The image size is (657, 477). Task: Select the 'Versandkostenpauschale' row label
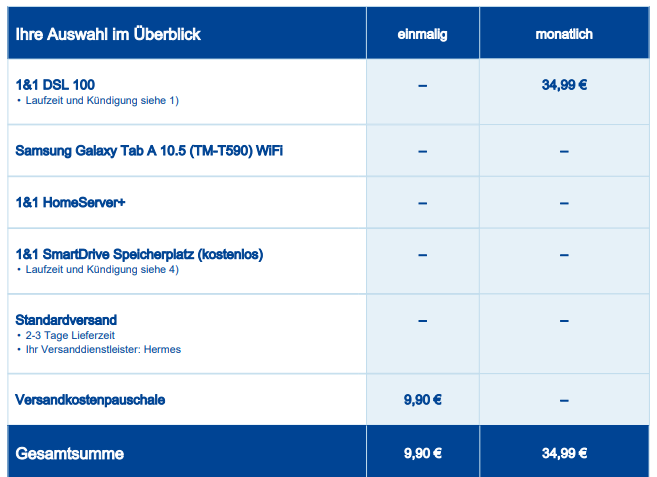(90, 400)
